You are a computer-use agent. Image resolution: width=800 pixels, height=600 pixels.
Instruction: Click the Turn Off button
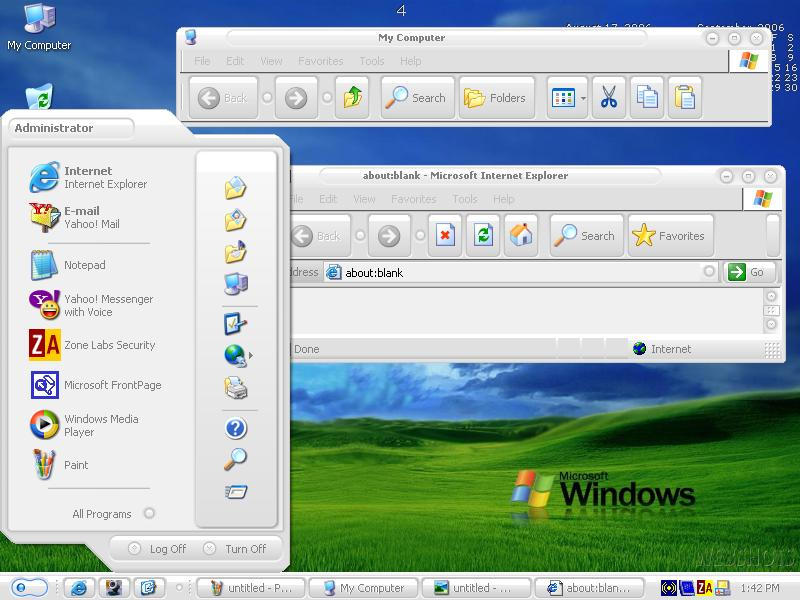(x=235, y=549)
